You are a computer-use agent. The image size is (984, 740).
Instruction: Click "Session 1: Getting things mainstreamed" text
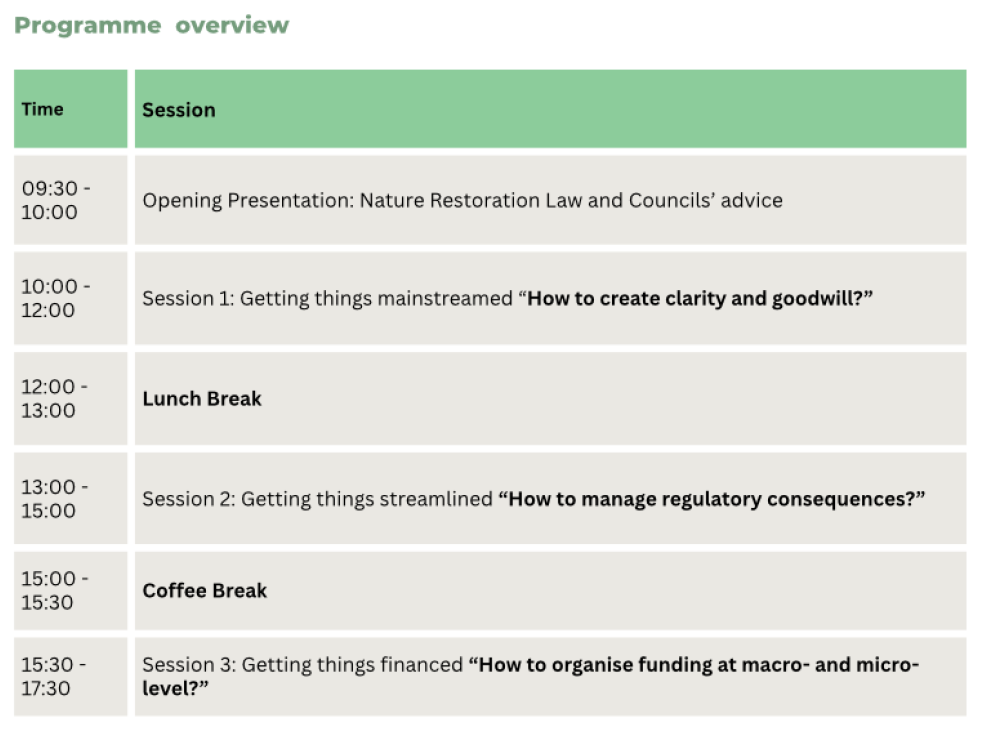point(328,298)
